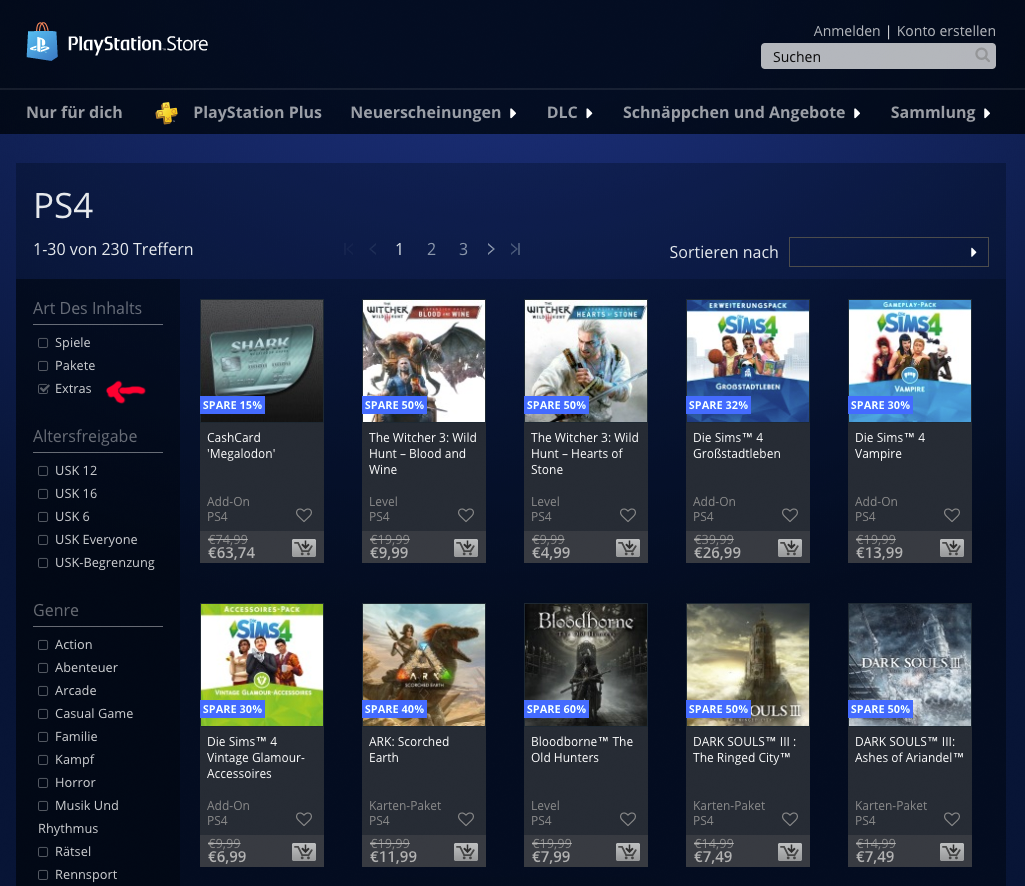Open The Witcher 3 Hearts of Stone cover
1025x886 pixels.
coord(586,361)
